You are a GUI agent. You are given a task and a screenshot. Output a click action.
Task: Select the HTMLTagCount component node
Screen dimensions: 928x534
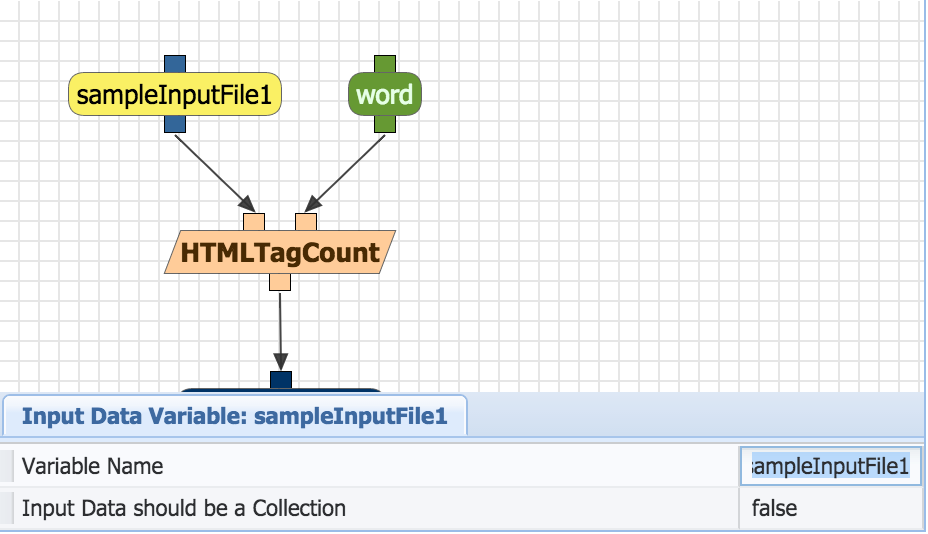[280, 253]
